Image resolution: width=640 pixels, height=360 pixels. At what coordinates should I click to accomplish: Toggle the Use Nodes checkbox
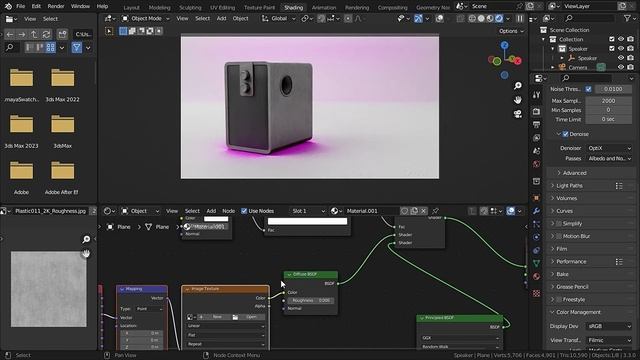(244, 211)
